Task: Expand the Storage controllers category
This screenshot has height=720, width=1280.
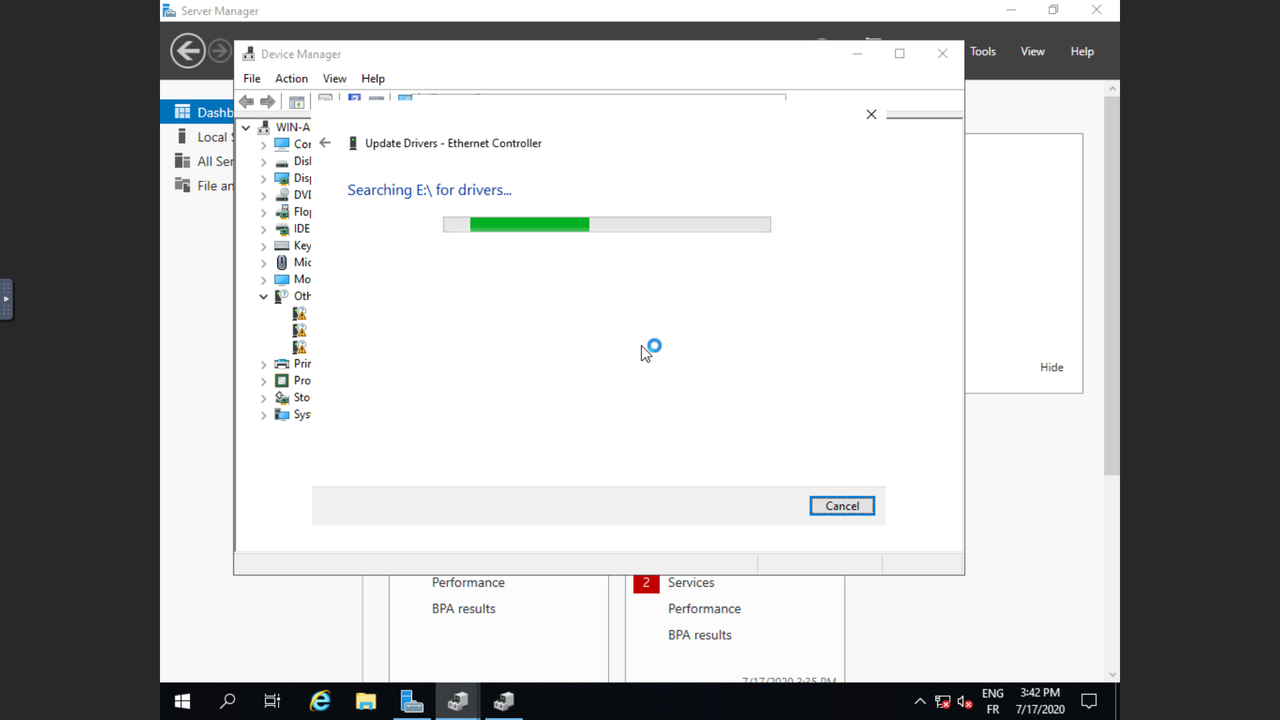Action: (264, 398)
